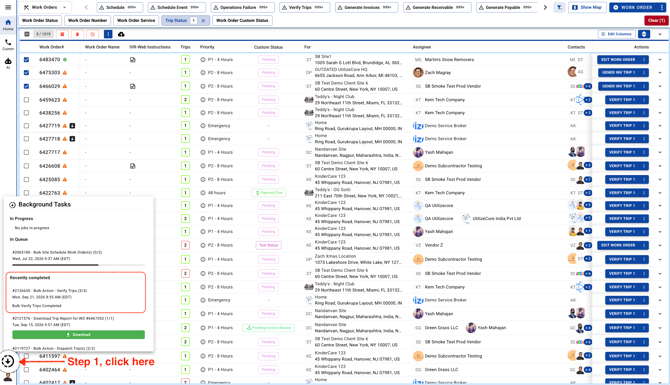The image size is (670, 385).
Task: Click the first red bulk action icon
Action: click(x=62, y=34)
